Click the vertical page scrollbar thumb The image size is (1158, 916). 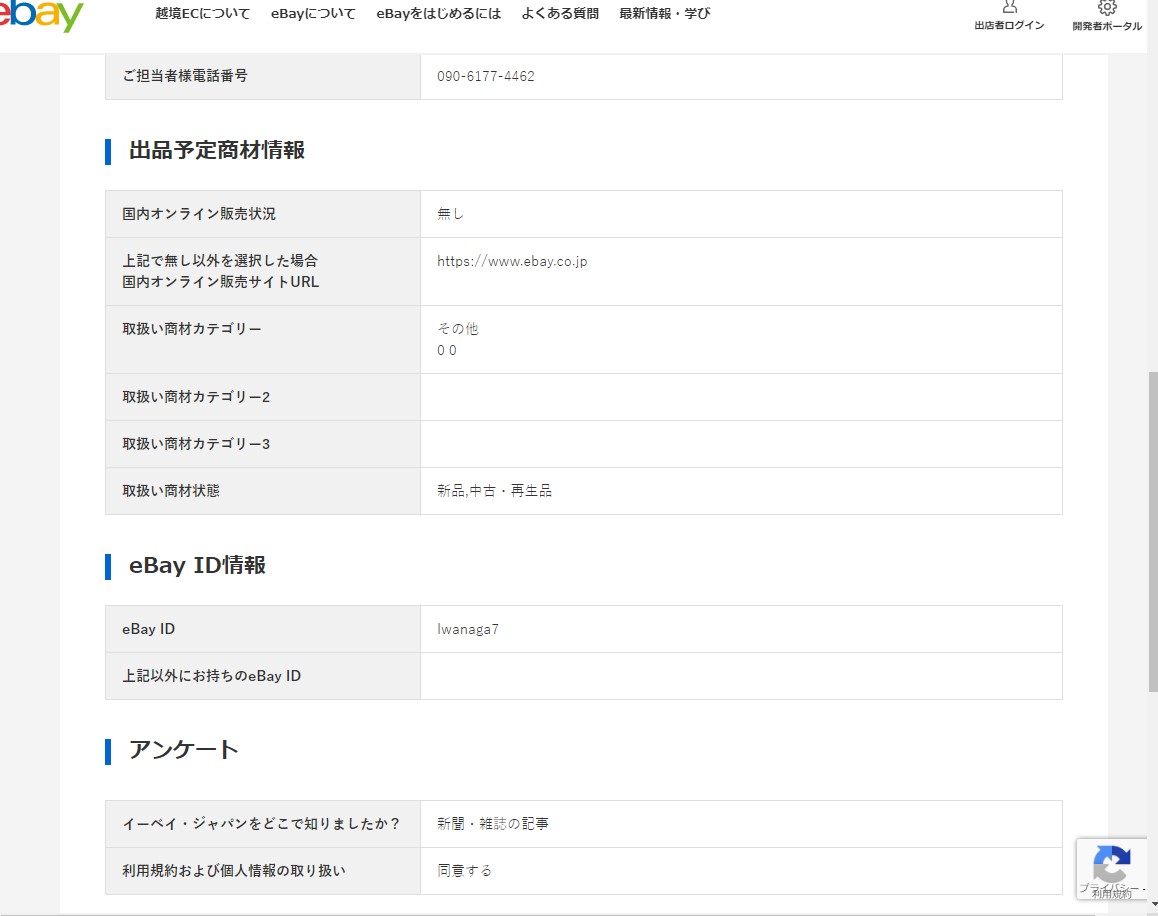coord(1153,532)
